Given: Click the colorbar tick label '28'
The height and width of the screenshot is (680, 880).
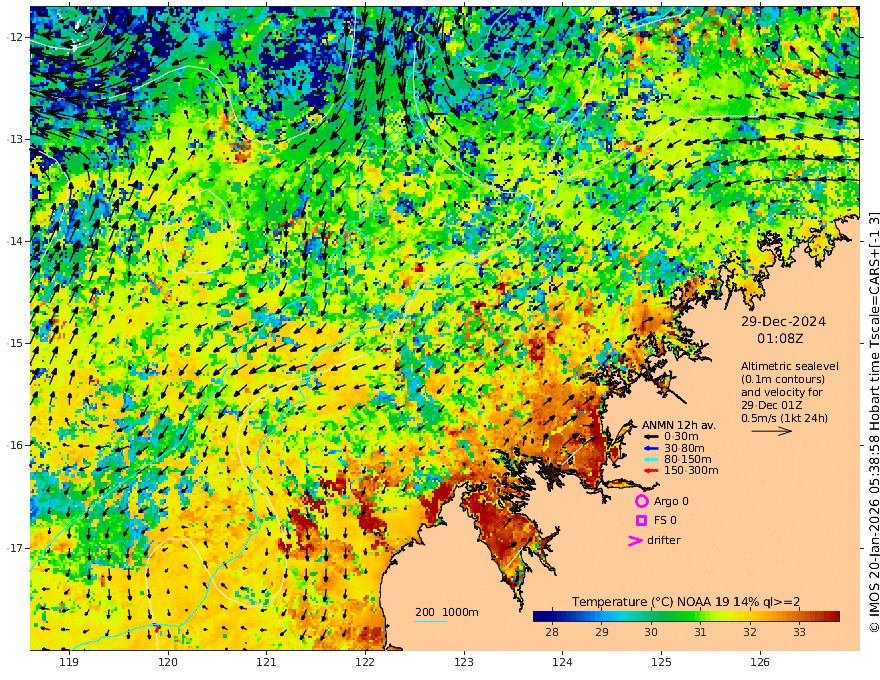Looking at the screenshot, I should 552,632.
